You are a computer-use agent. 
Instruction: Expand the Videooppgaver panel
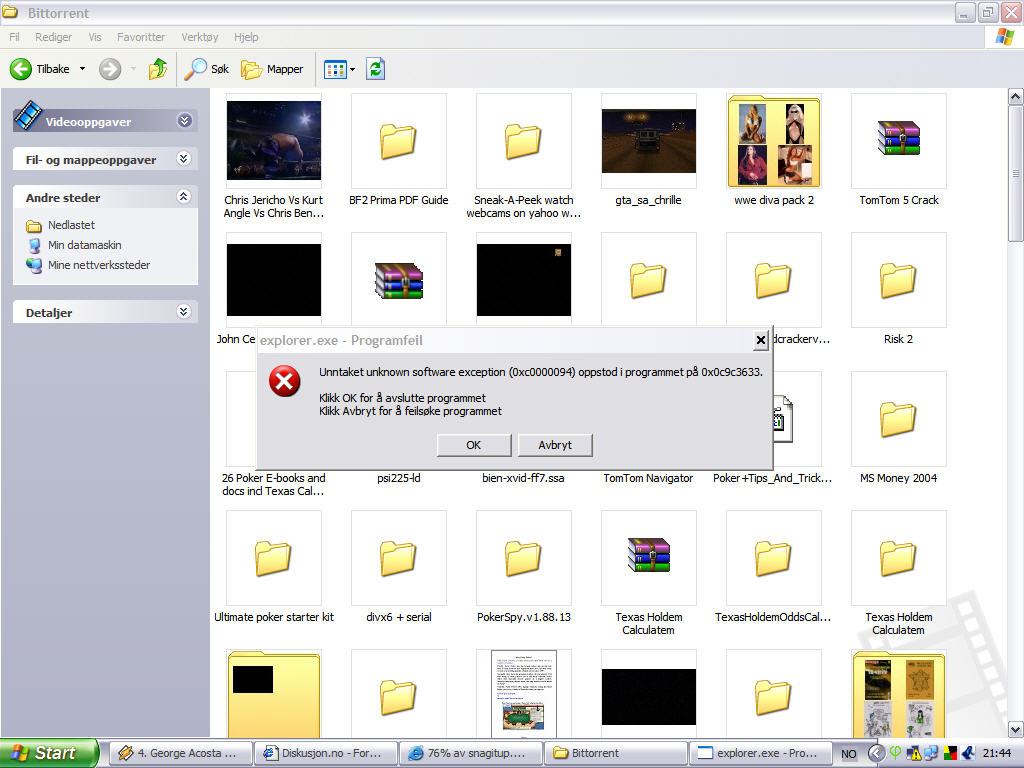click(x=184, y=121)
